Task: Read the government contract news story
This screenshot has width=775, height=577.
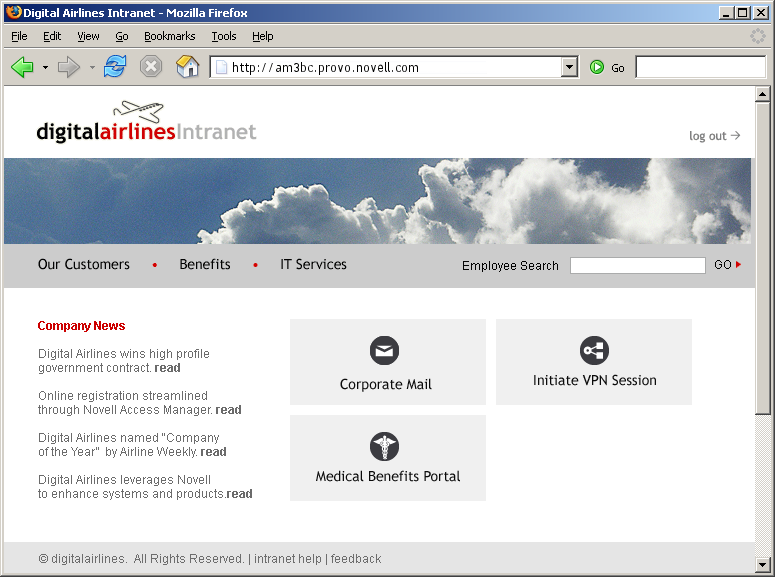Action: point(167,368)
